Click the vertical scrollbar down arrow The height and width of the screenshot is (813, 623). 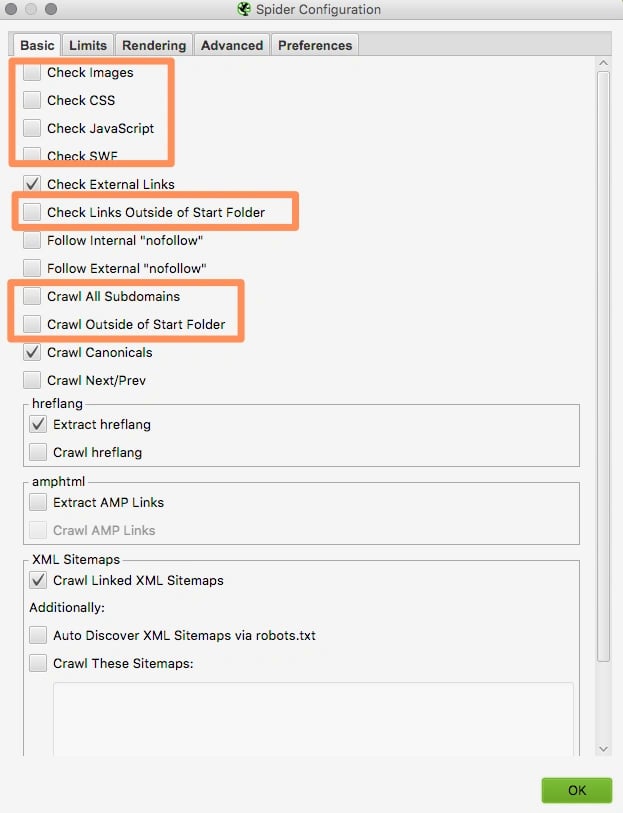pyautogui.click(x=603, y=747)
